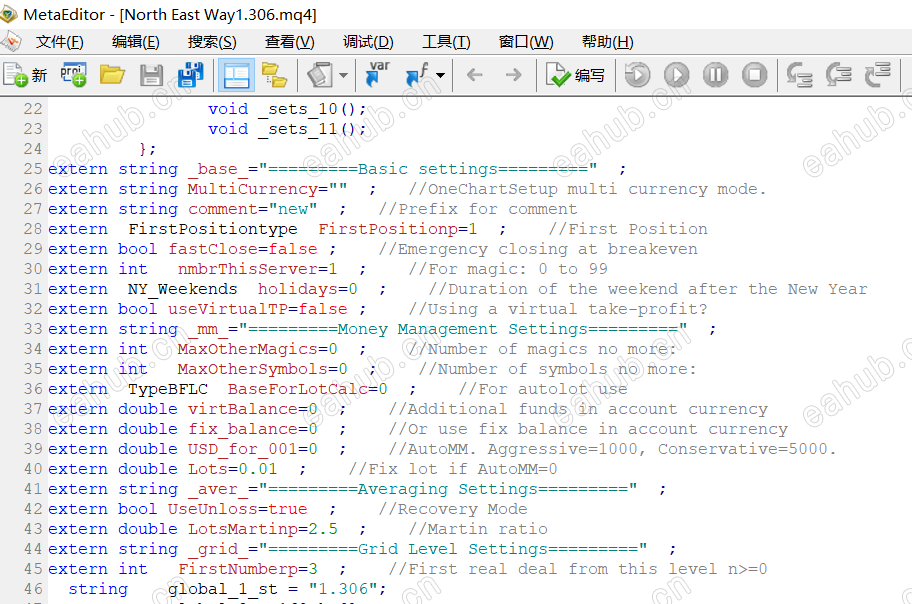Stop debugging
Screen dimensions: 912x604
[x=754, y=75]
